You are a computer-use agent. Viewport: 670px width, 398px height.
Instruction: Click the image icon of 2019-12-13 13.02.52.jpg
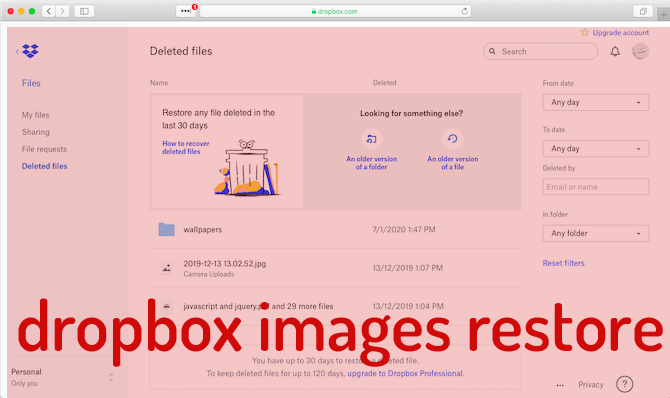coord(167,268)
